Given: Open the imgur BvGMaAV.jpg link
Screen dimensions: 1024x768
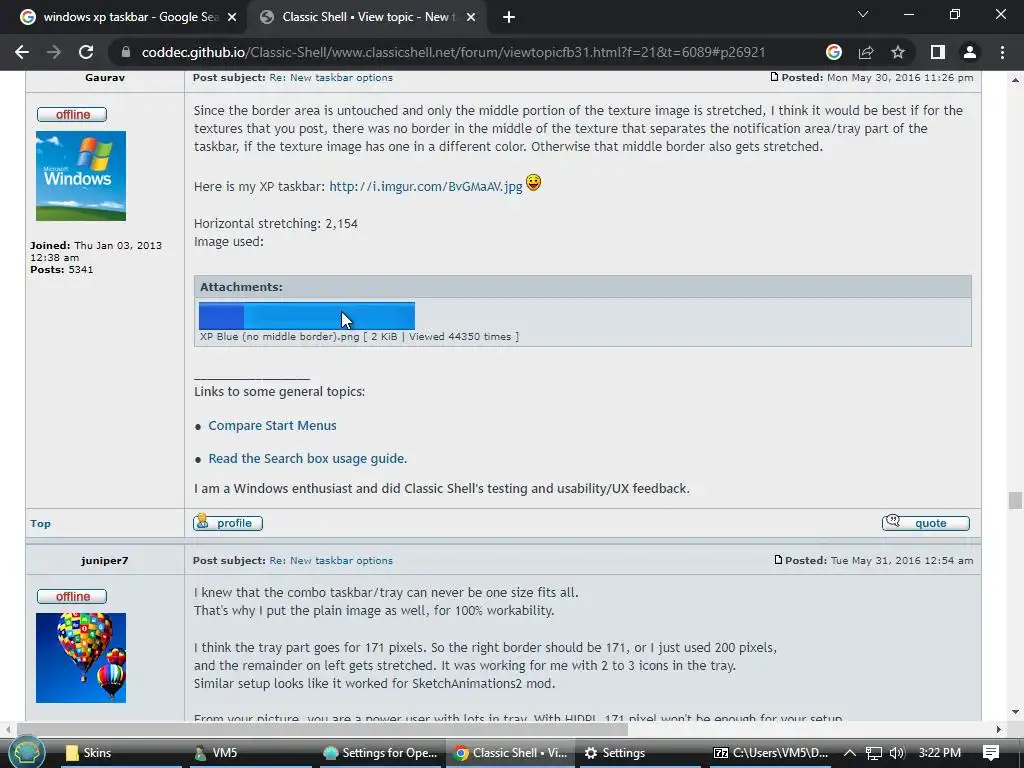Looking at the screenshot, I should click(x=426, y=186).
